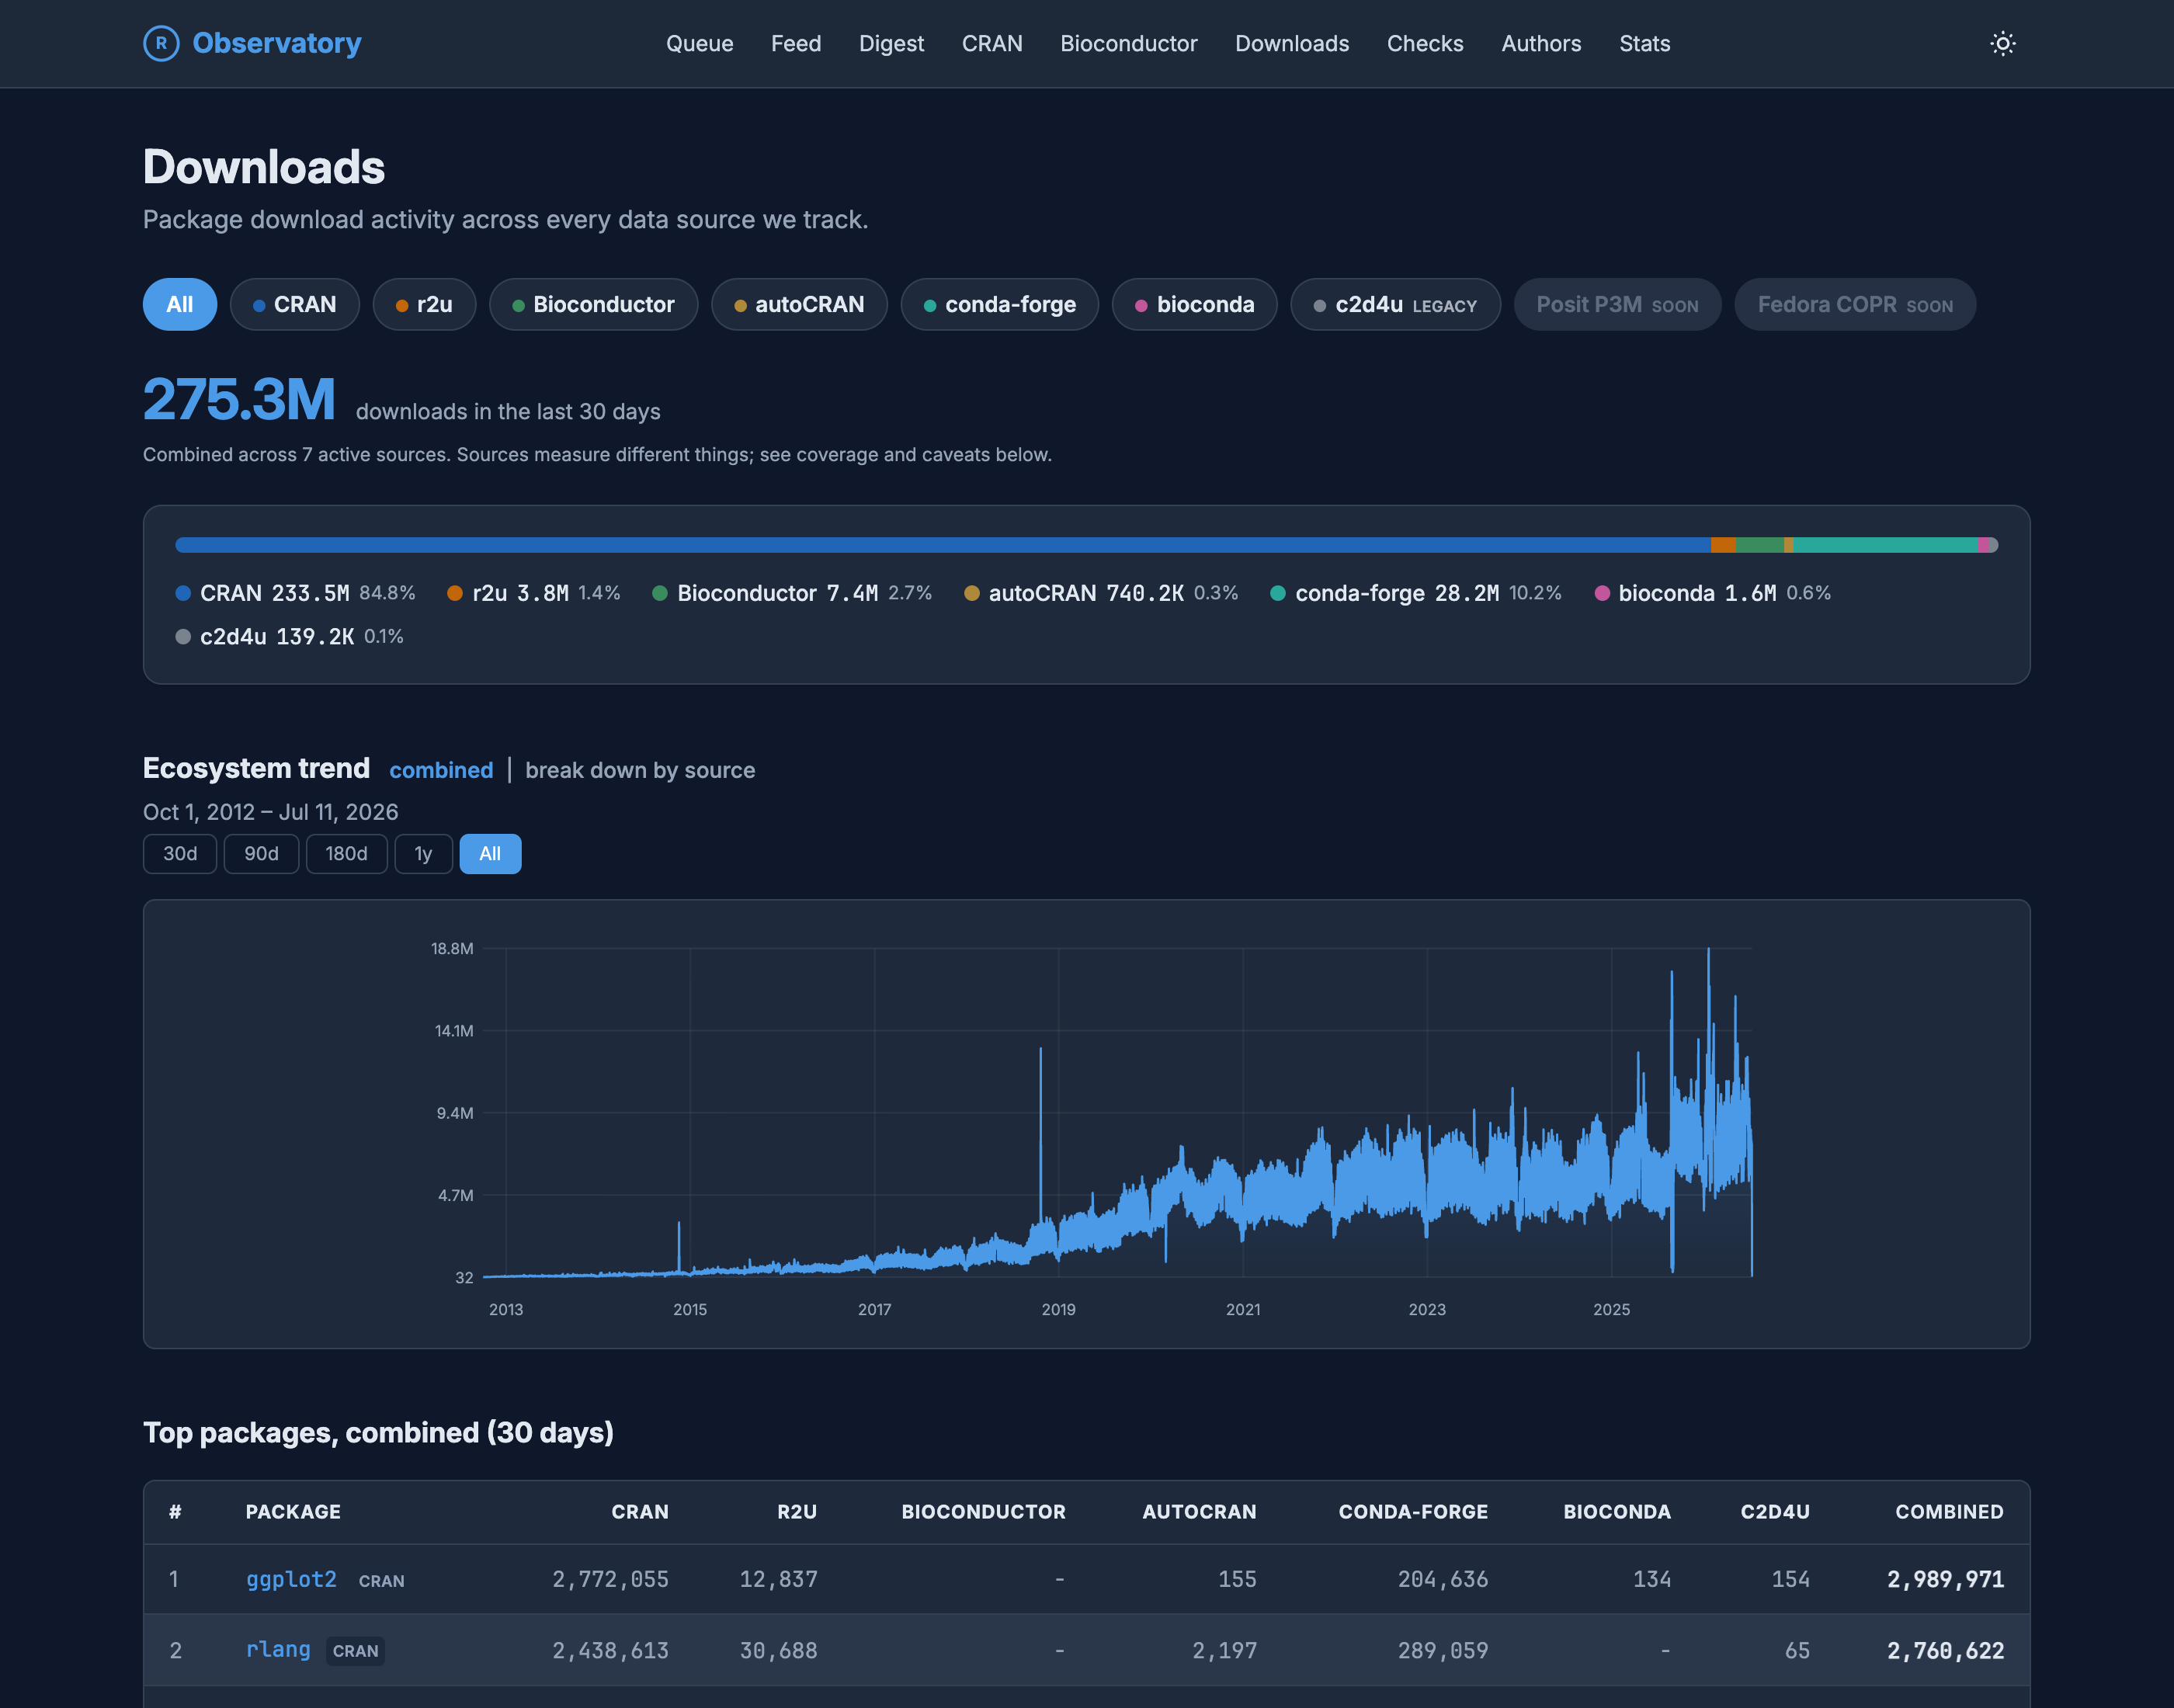Click the Observatory R logo icon
The image size is (2174, 1708).
[x=161, y=43]
